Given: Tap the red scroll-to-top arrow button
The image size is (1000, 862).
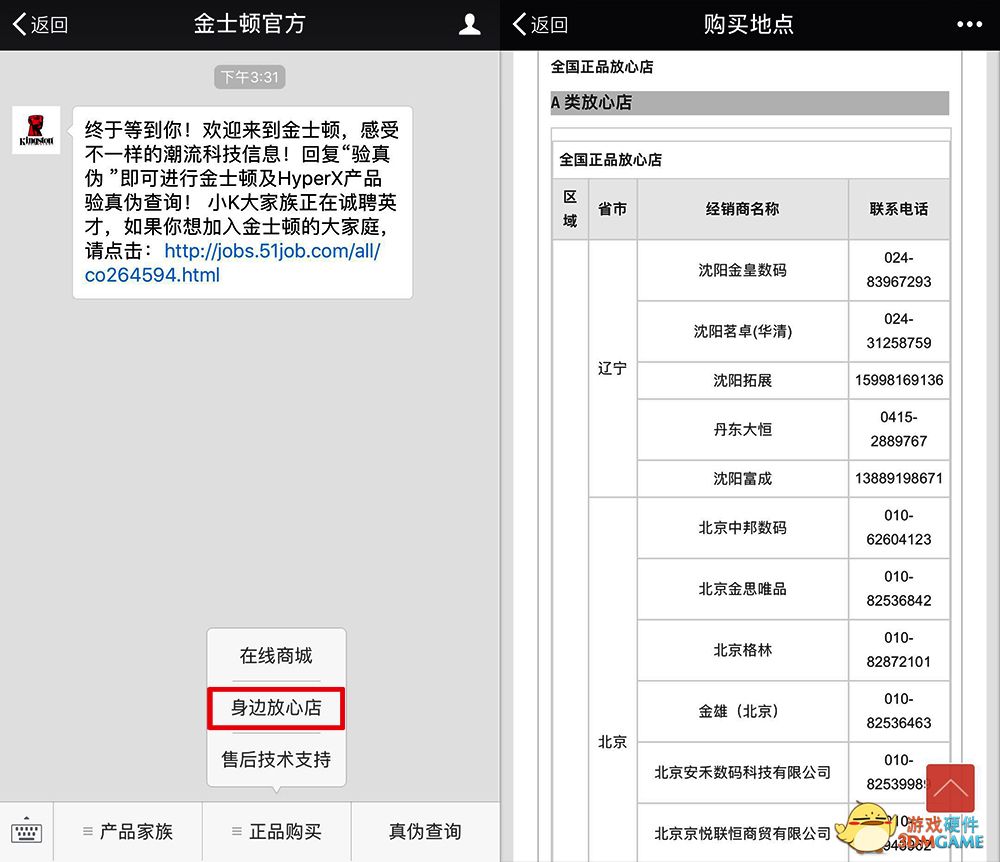Looking at the screenshot, I should coord(950,788).
